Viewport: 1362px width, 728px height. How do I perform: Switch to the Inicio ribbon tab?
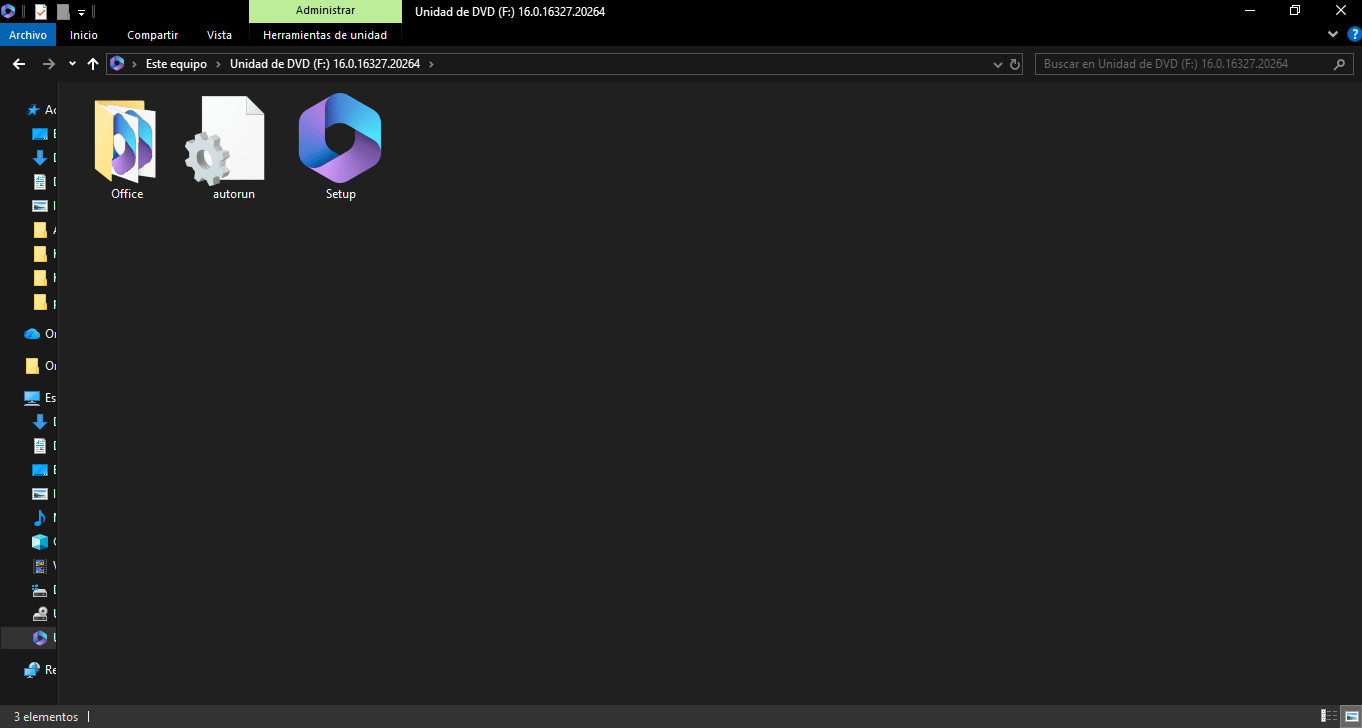pos(84,35)
